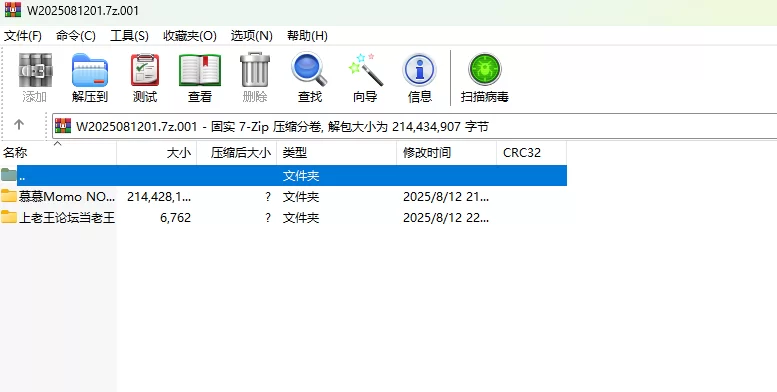Click the size value 214,428,1...
This screenshot has width=777, height=392.
159,197
